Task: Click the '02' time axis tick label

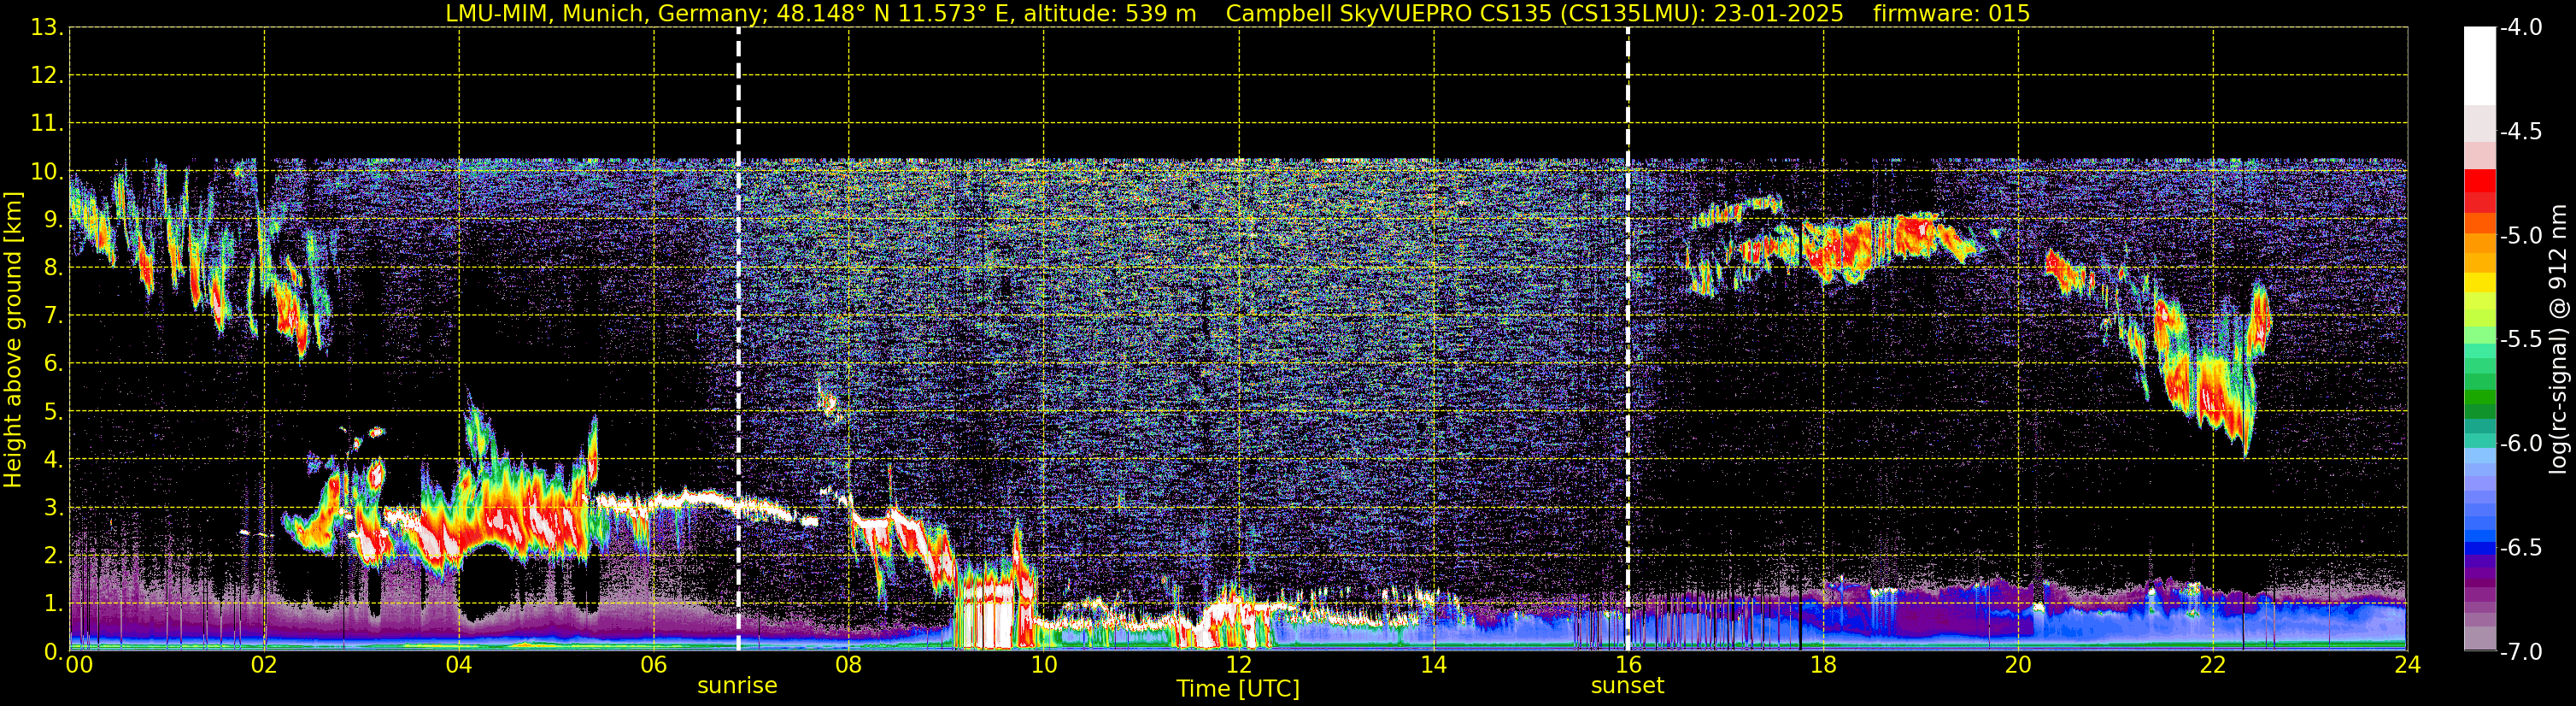Action: 264,664
